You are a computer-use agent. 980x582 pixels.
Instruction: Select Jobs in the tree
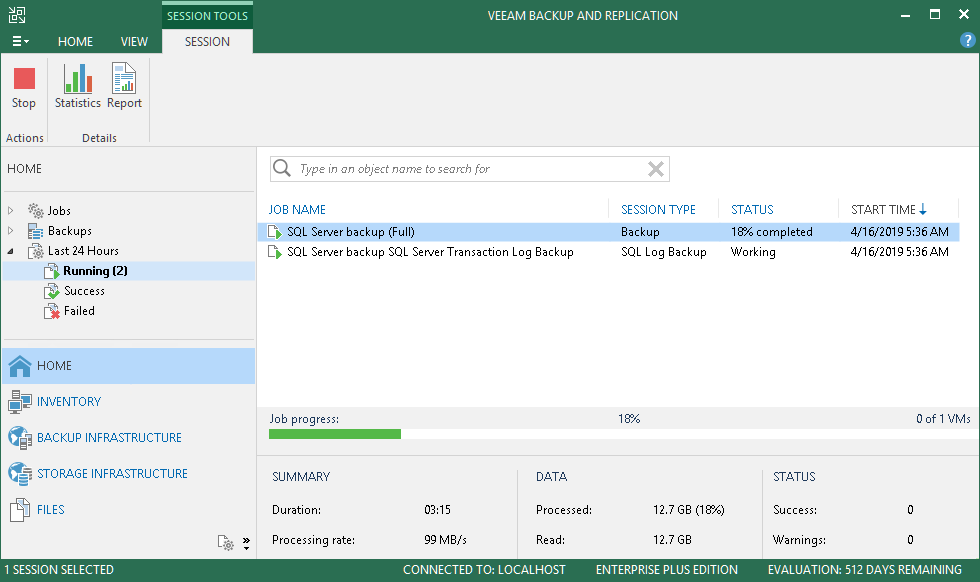[59, 211]
